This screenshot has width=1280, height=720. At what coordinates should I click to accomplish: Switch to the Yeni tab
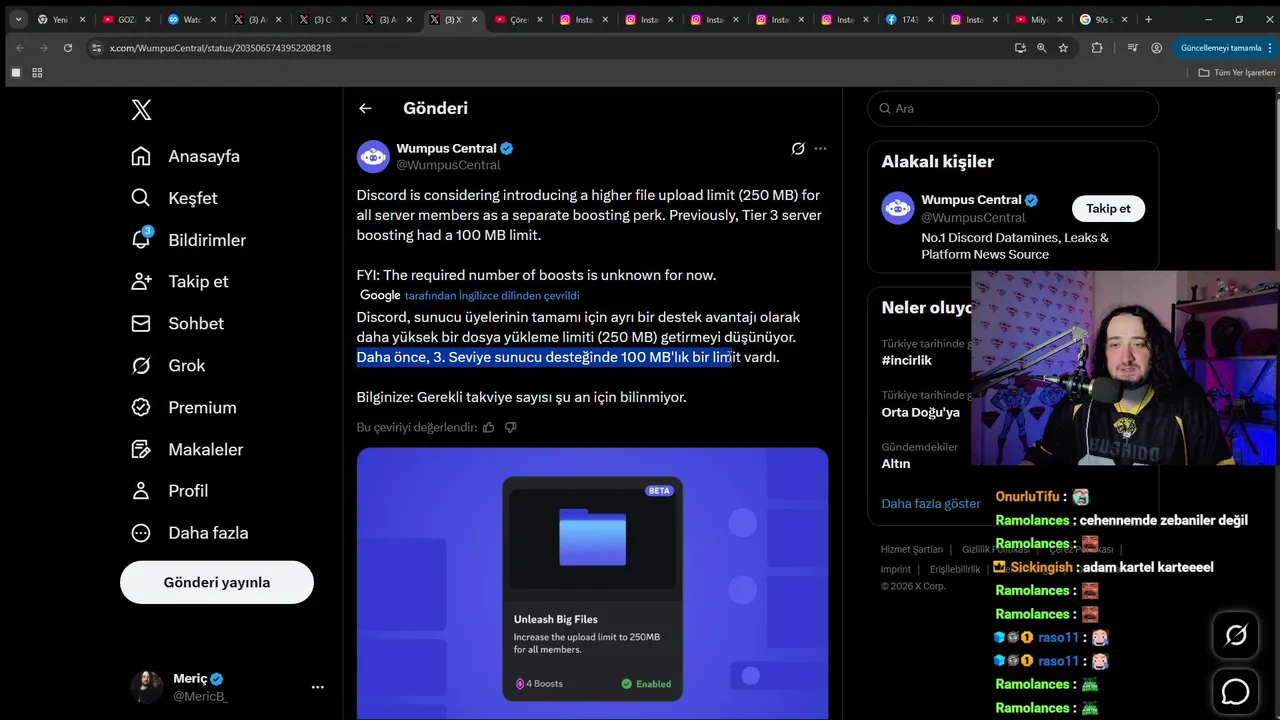click(60, 19)
